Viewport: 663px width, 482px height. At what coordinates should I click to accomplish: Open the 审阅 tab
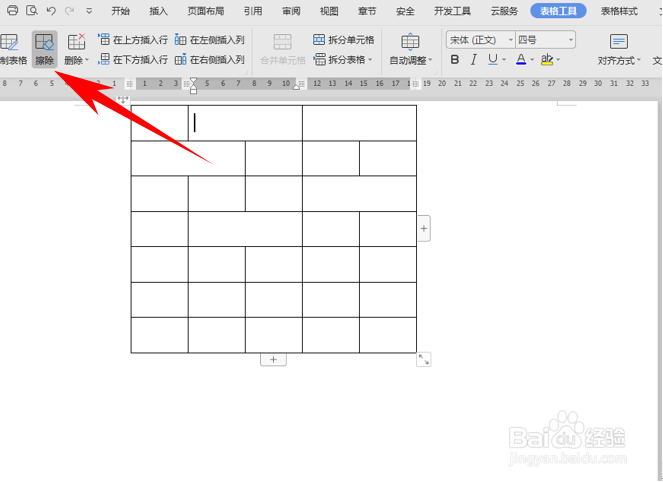click(291, 11)
